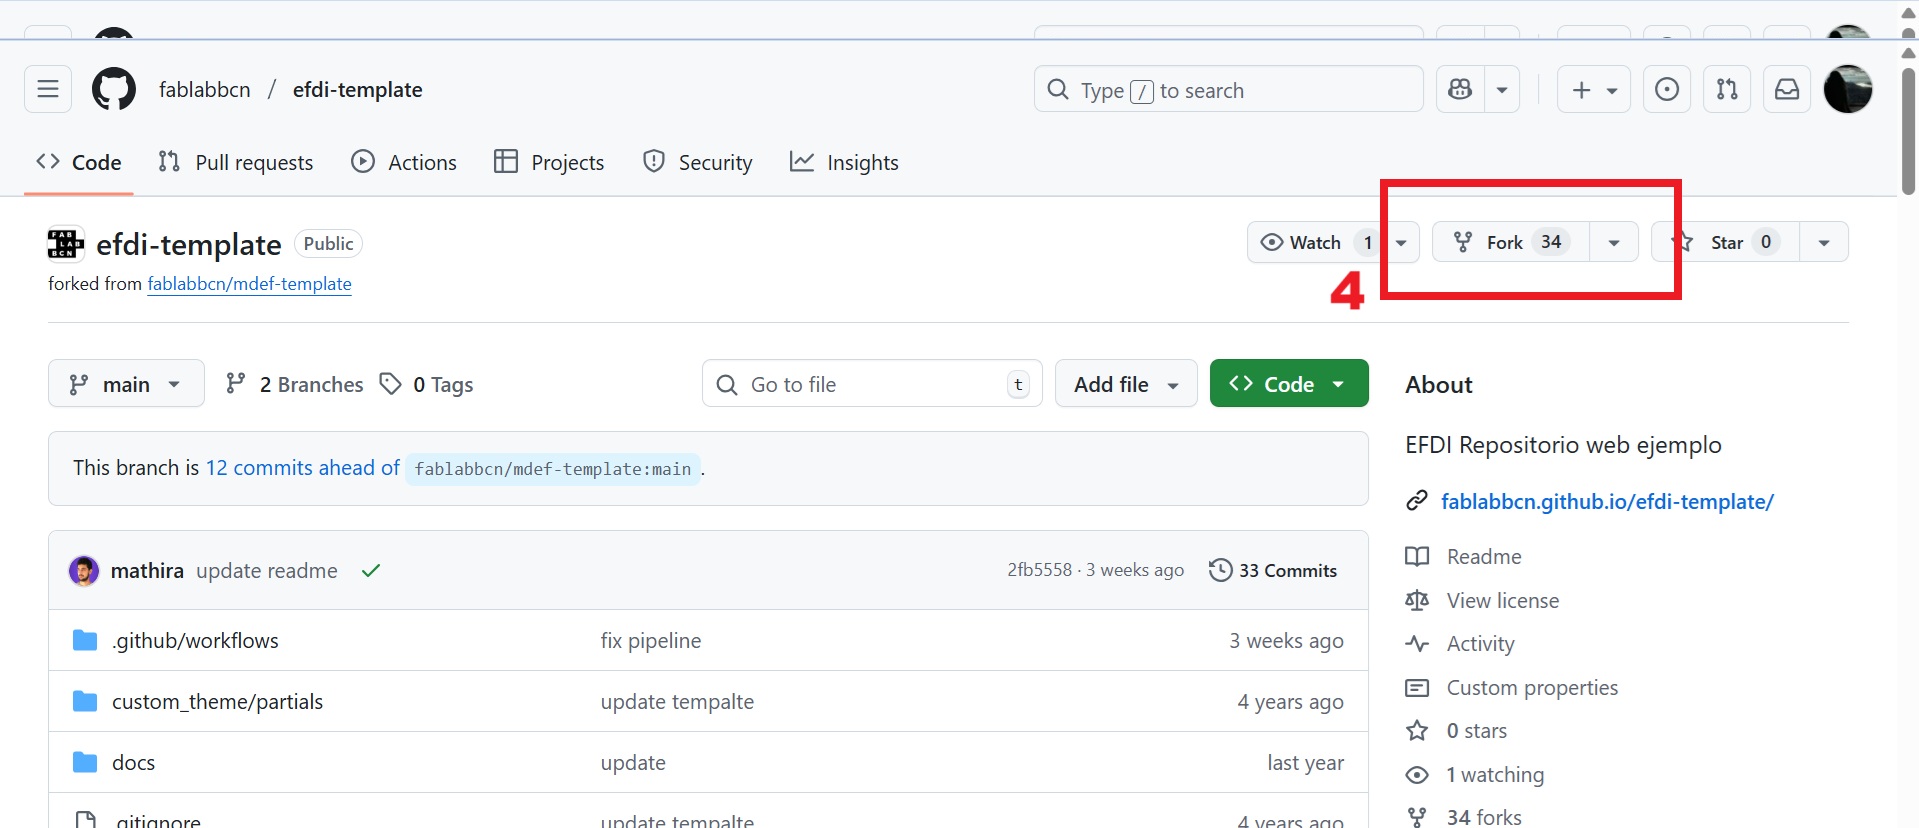Screen dimensions: 1919x828
Task: Click the Go to file search field
Action: click(872, 385)
